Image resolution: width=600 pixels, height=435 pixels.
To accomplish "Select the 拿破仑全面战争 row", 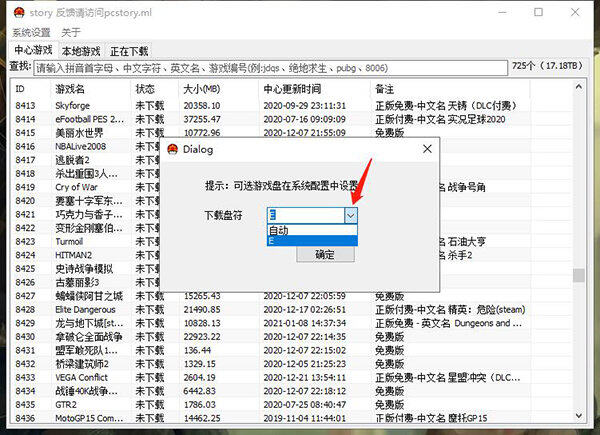I will click(x=291, y=337).
